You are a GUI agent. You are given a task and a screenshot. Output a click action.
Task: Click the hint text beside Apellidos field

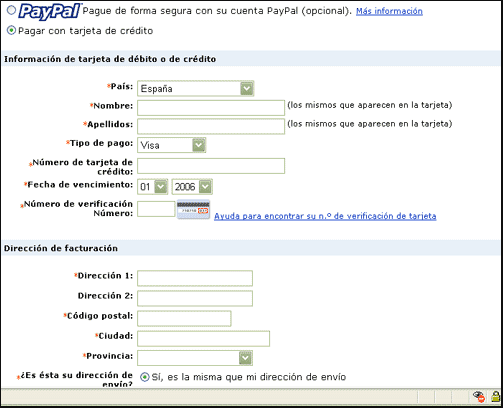[370, 124]
